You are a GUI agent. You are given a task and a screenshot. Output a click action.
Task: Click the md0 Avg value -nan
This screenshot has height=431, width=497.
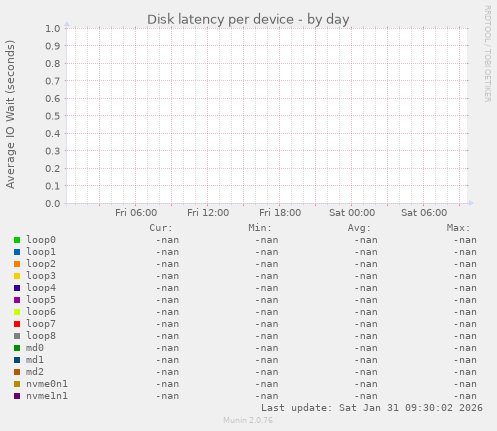pos(366,348)
